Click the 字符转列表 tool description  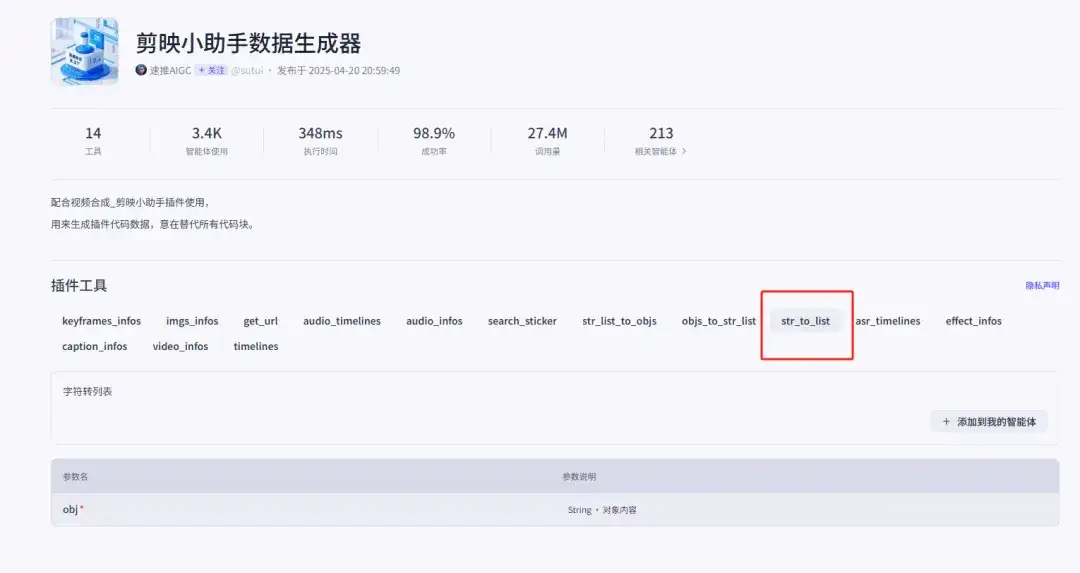click(87, 391)
